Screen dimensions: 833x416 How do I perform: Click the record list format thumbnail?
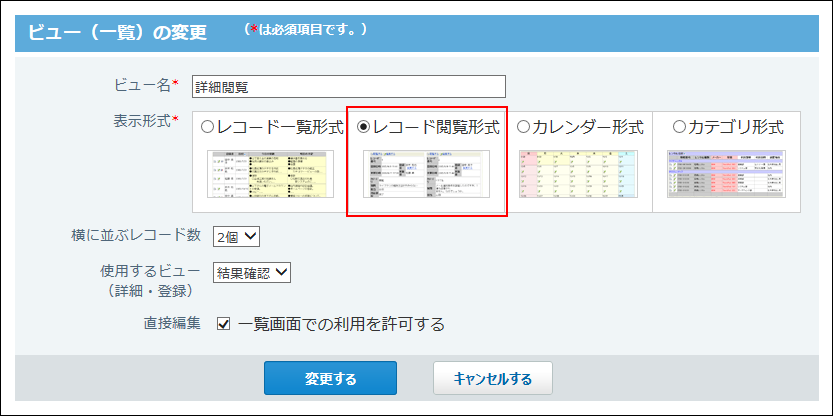coord(270,174)
